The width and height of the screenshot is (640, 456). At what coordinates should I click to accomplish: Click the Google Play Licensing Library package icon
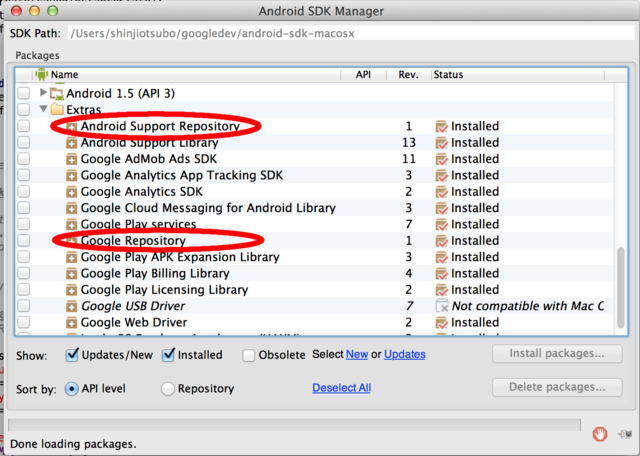tap(71, 290)
